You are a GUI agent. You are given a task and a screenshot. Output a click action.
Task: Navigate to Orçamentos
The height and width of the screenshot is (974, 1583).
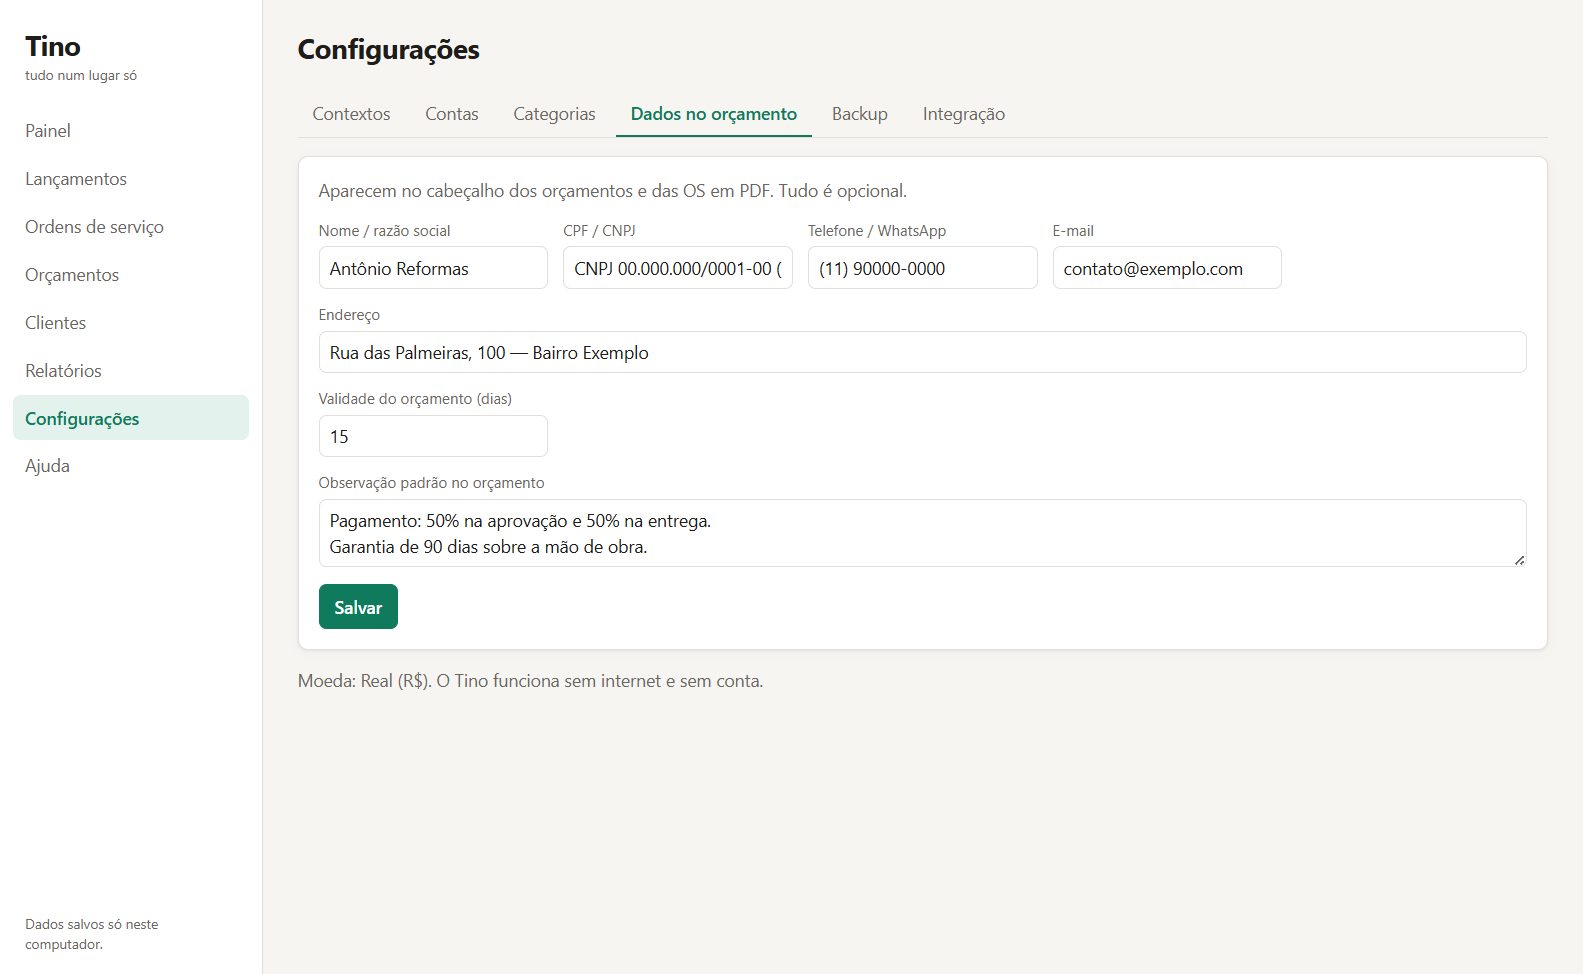tap(130, 275)
